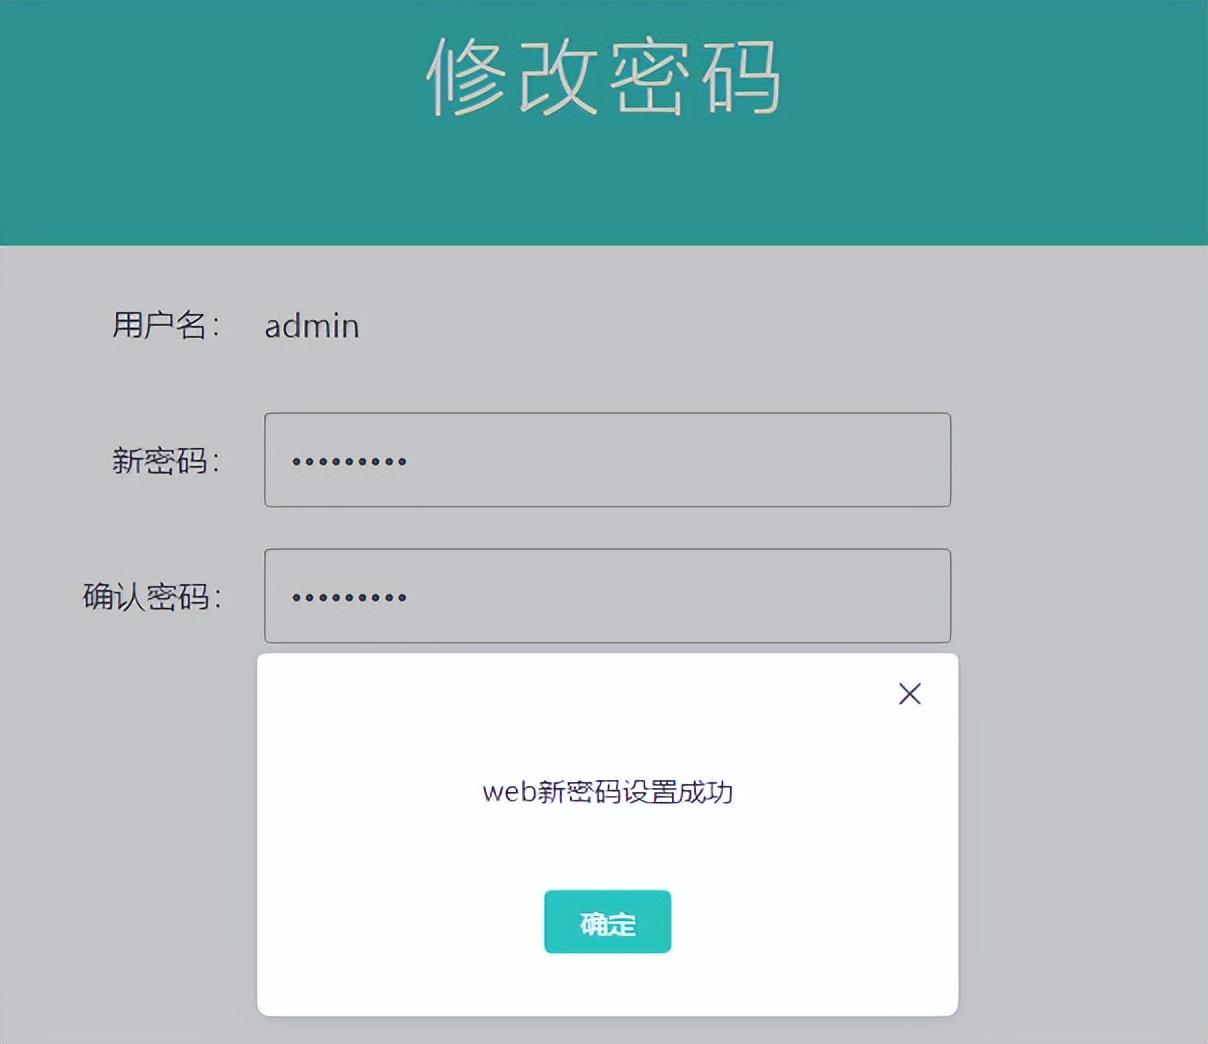Click the X to close the success dialog
Screen dimensions: 1208x1044
908,693
